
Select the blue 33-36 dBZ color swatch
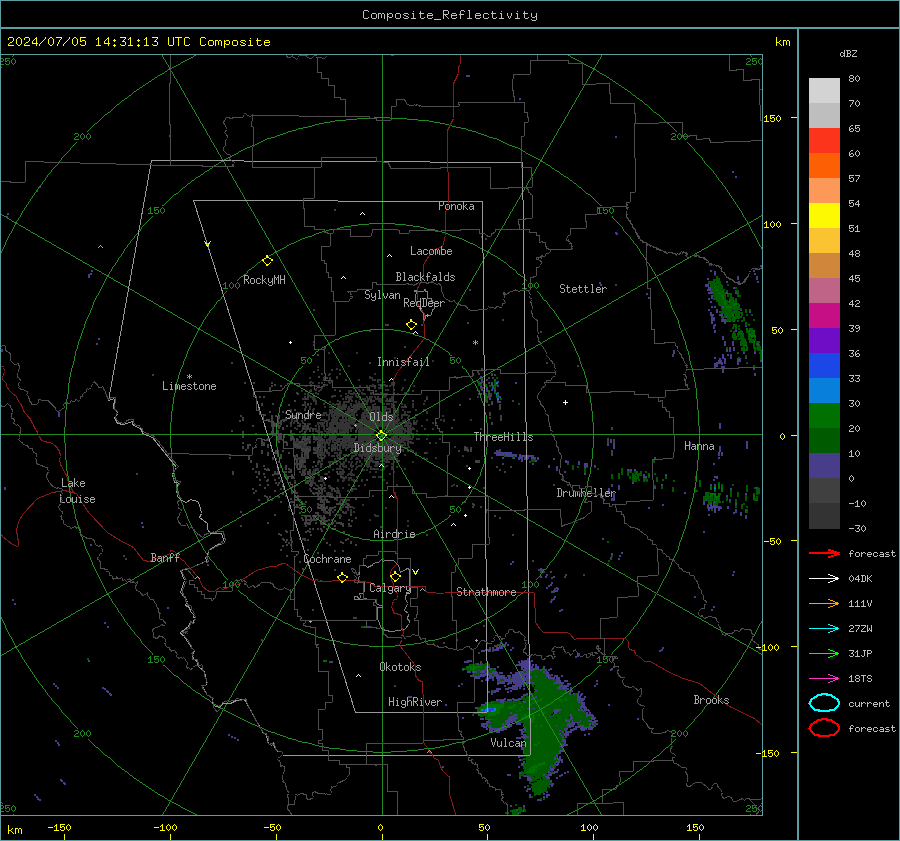(x=824, y=365)
